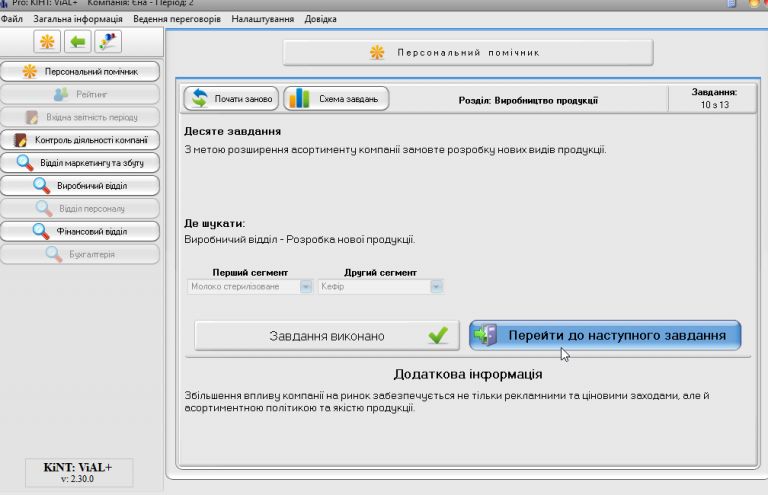Viewport: 768px width, 495px height.
Task: Click the disabled Рейтинг sidebar button
Action: coord(80,94)
